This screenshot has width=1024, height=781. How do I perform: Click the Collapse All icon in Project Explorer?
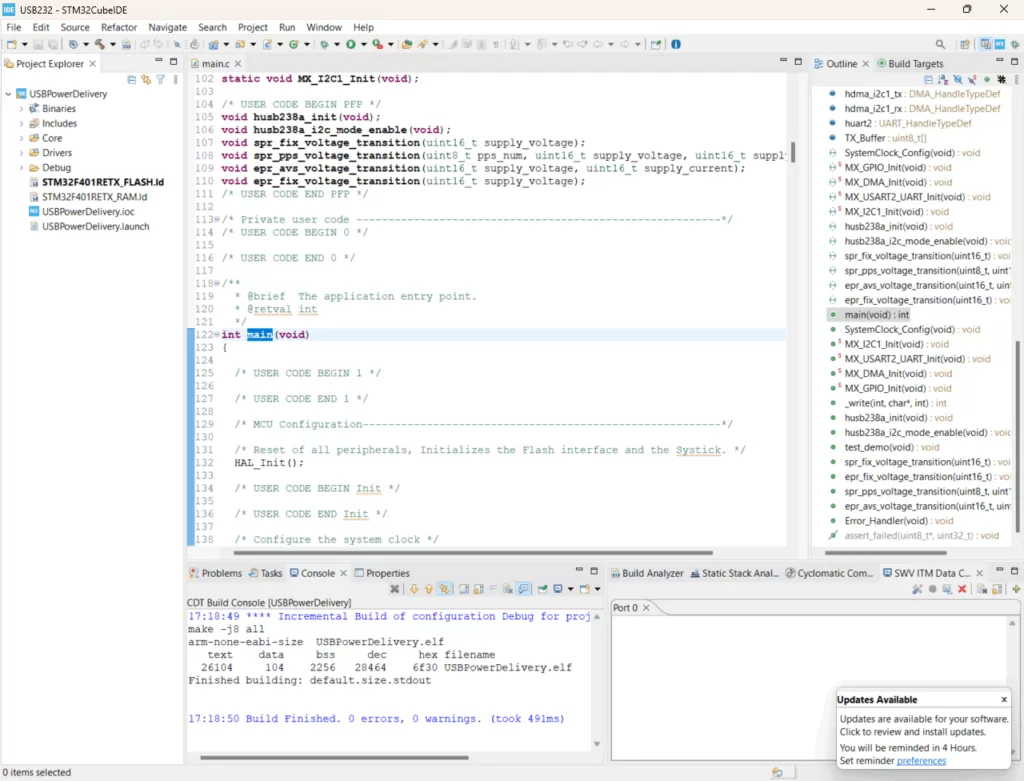pyautogui.click(x=131, y=80)
